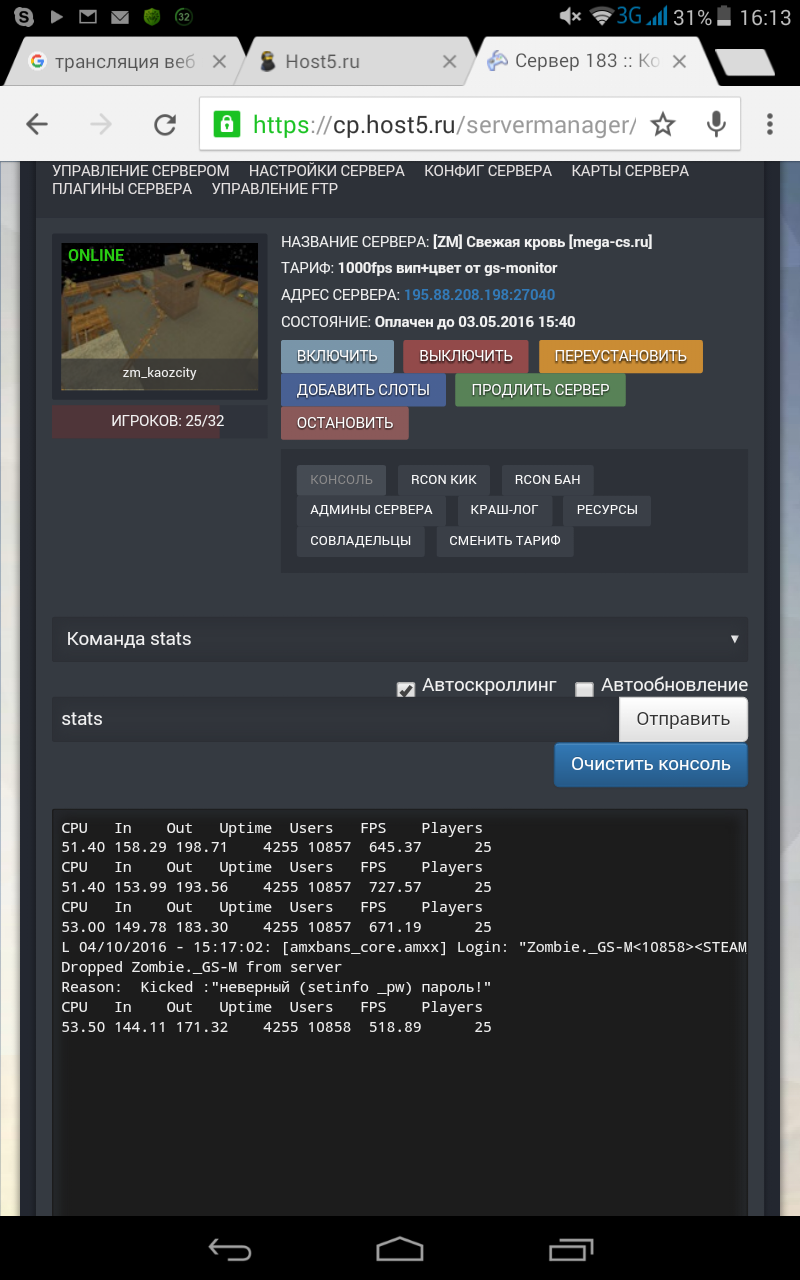800x1280 pixels.
Task: Tap the Android home navigation button
Action: tap(400, 1248)
